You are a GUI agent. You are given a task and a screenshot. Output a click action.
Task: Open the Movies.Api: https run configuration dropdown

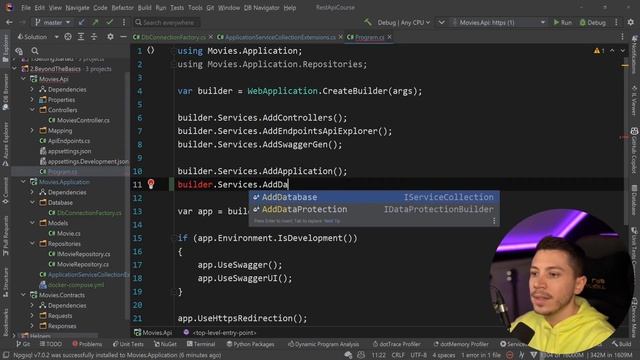click(499, 22)
